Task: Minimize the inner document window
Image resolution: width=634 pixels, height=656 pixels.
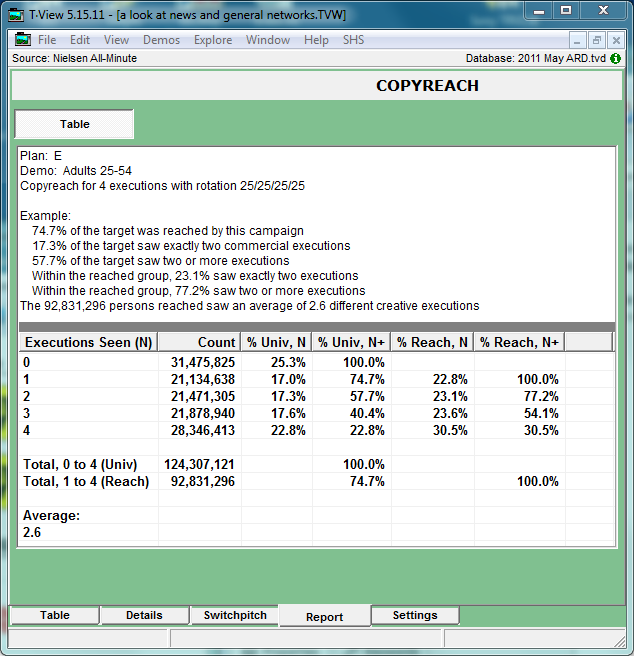Action: [577, 41]
